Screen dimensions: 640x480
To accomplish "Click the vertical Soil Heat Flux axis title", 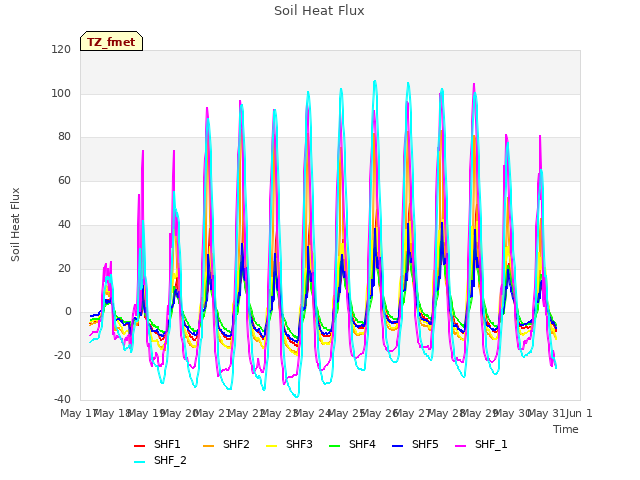I will click(x=15, y=224).
